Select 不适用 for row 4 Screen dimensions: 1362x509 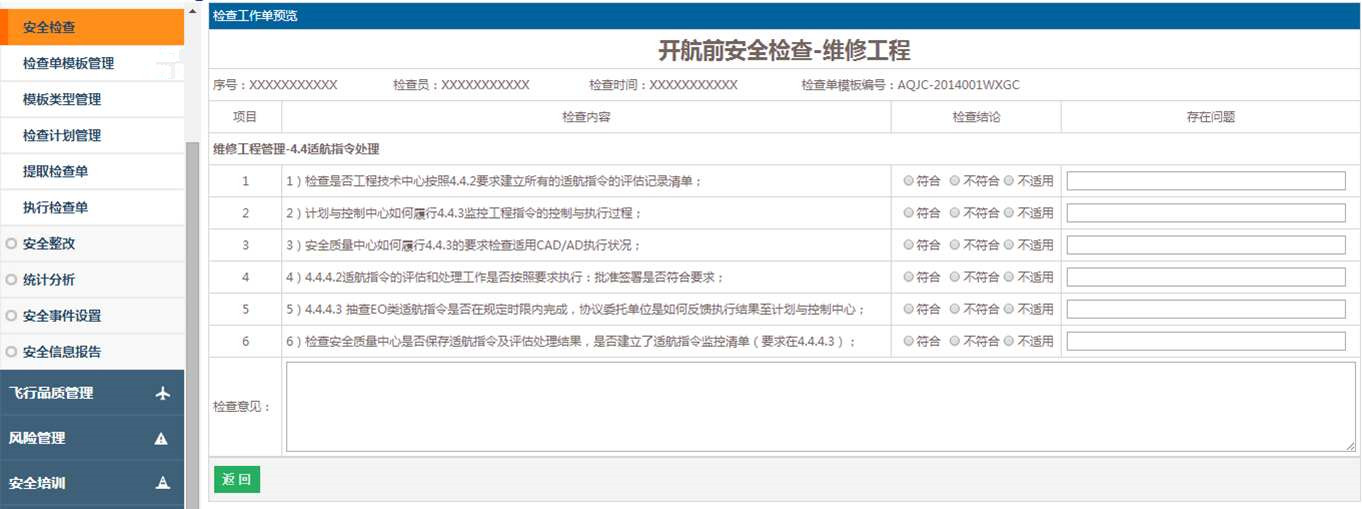(1008, 277)
